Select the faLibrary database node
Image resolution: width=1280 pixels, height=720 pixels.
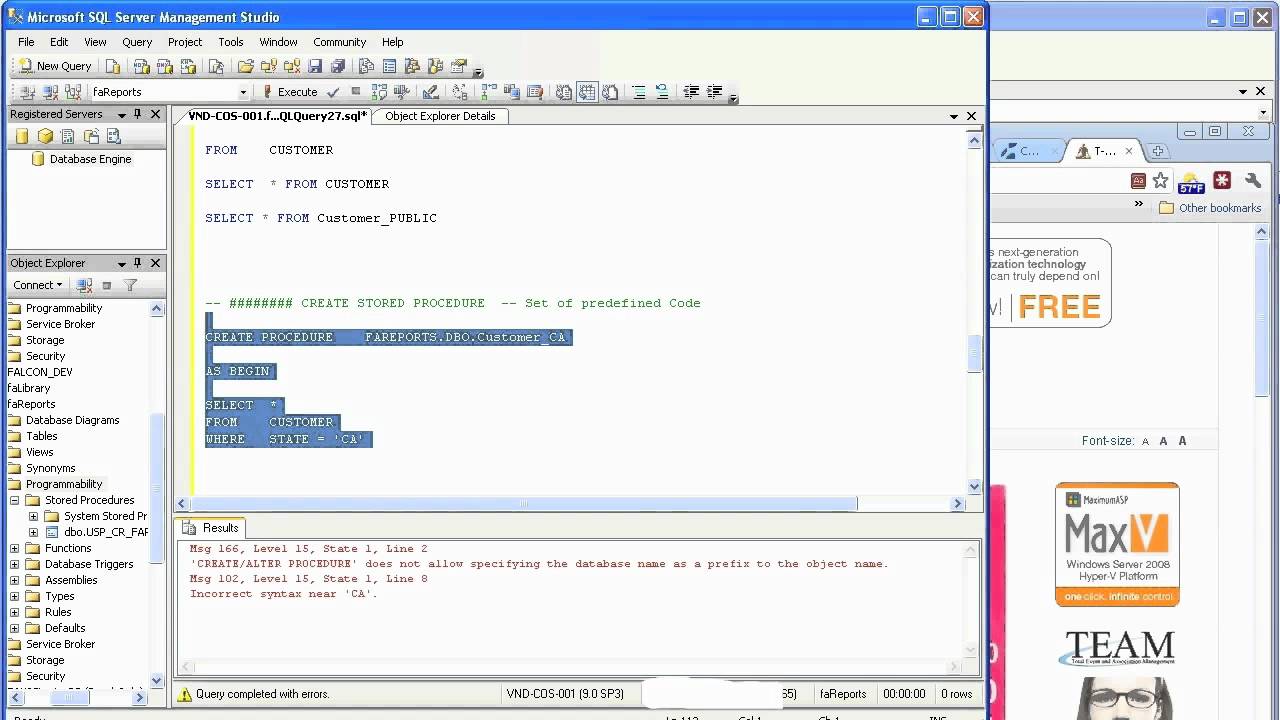(x=28, y=388)
